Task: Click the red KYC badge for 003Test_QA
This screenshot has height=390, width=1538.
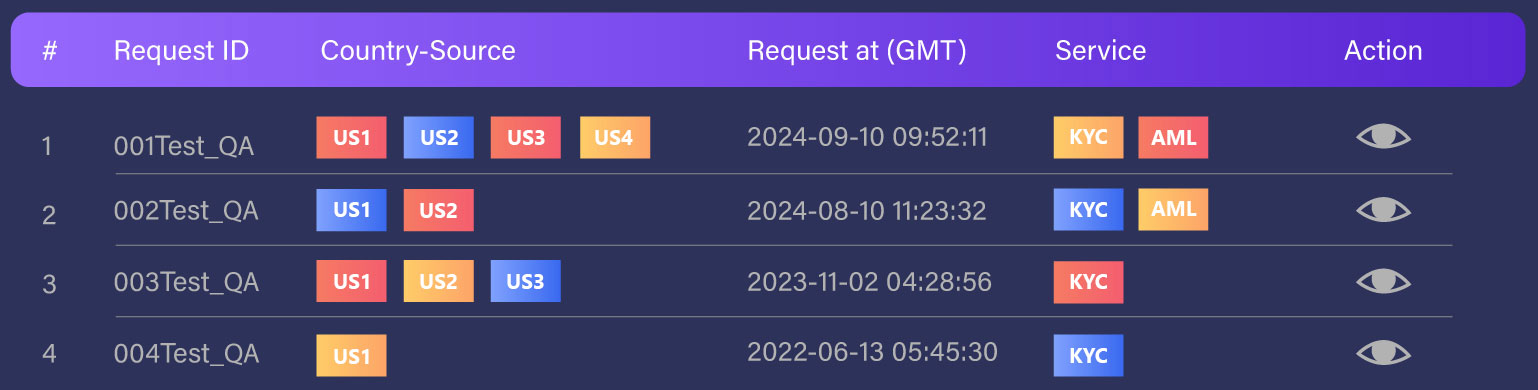Action: [1088, 281]
